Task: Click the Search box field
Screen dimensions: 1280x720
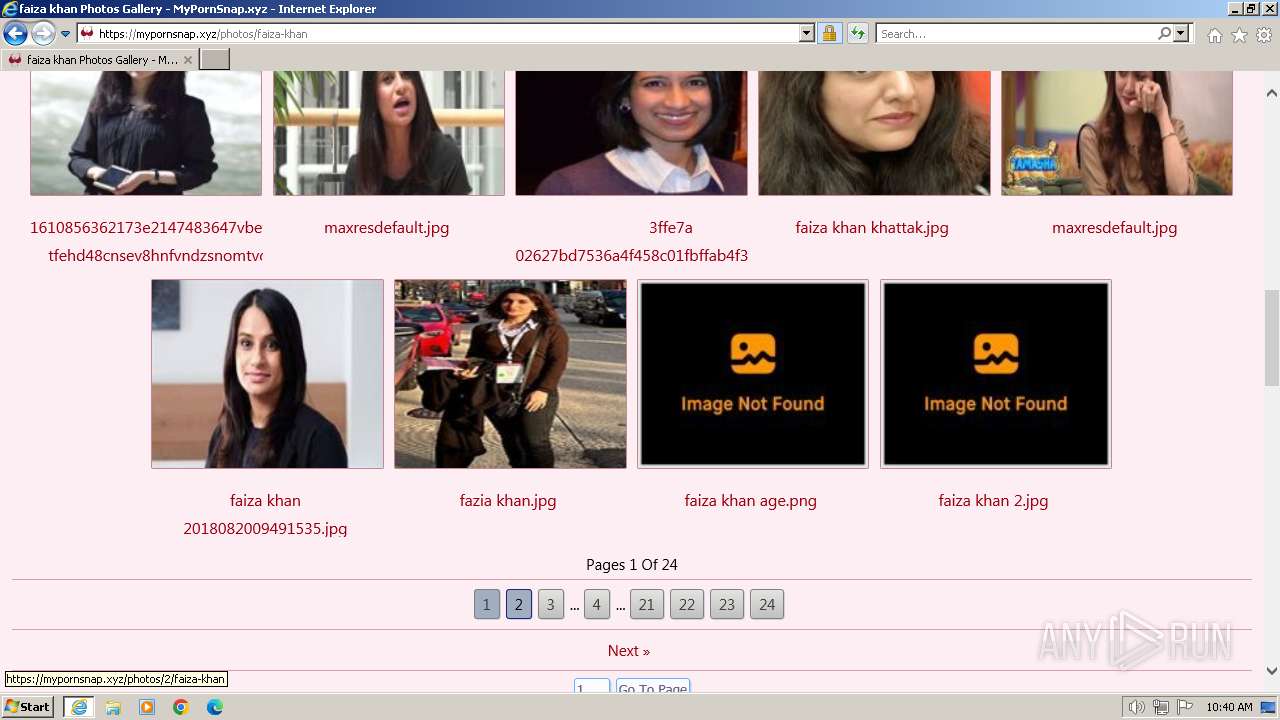Action: [1016, 33]
